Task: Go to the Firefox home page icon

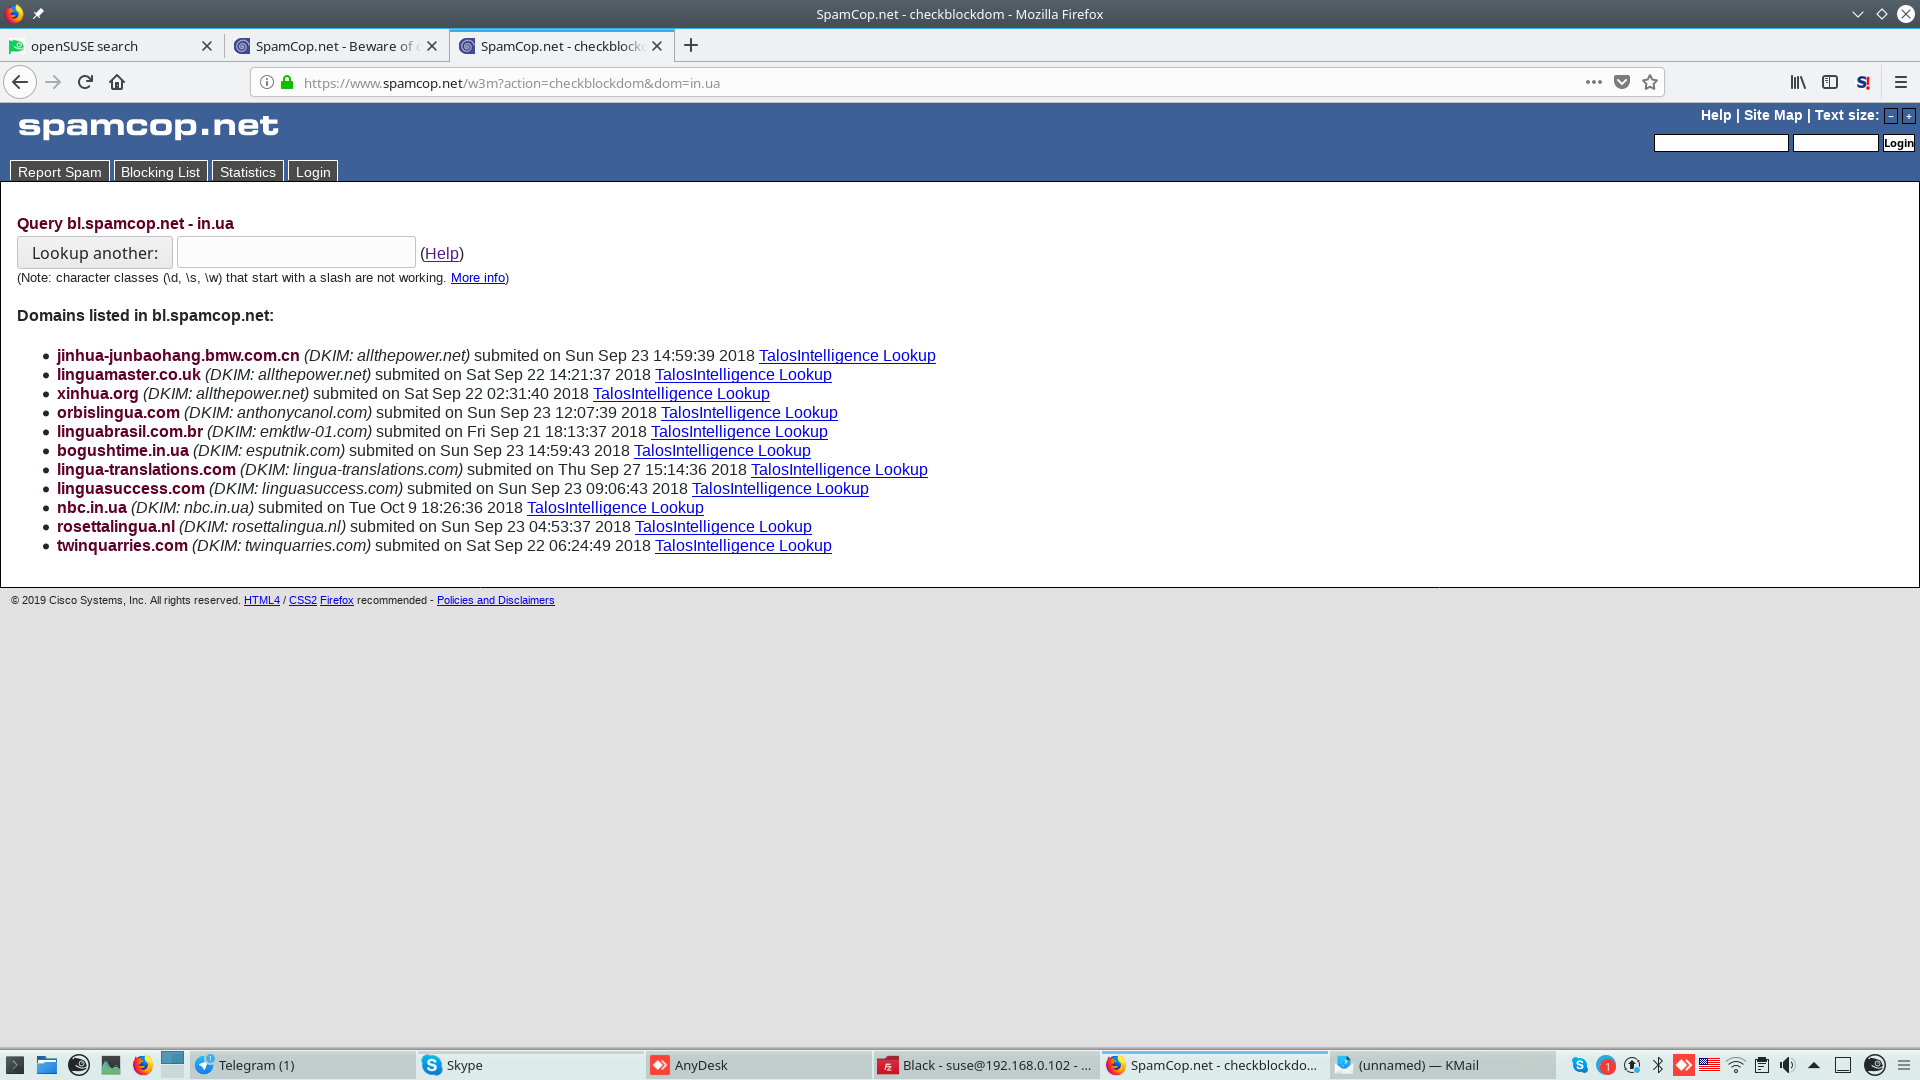Action: pos(117,82)
